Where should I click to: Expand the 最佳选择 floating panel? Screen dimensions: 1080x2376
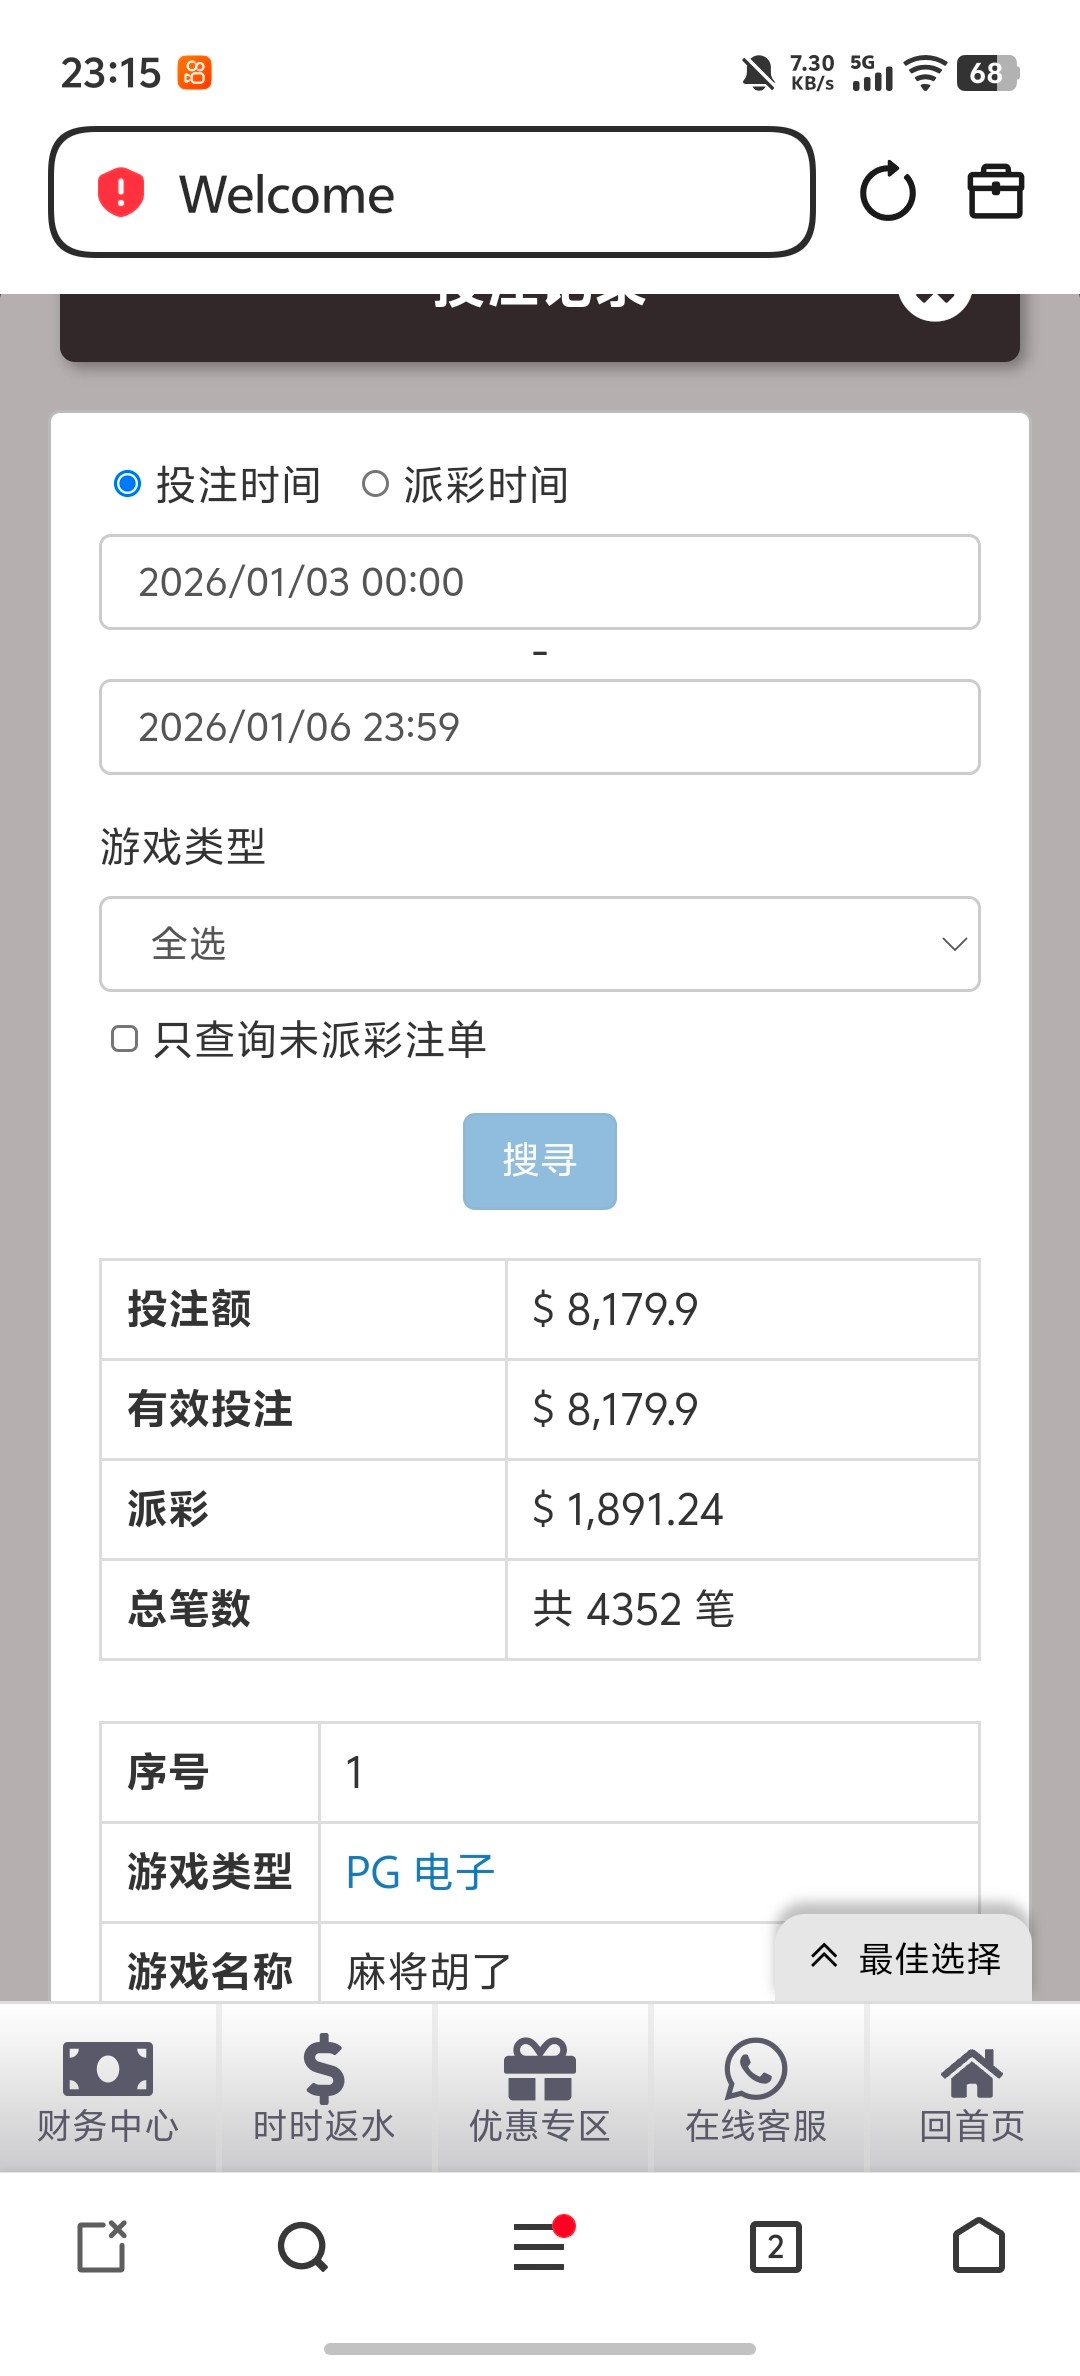904,1958
